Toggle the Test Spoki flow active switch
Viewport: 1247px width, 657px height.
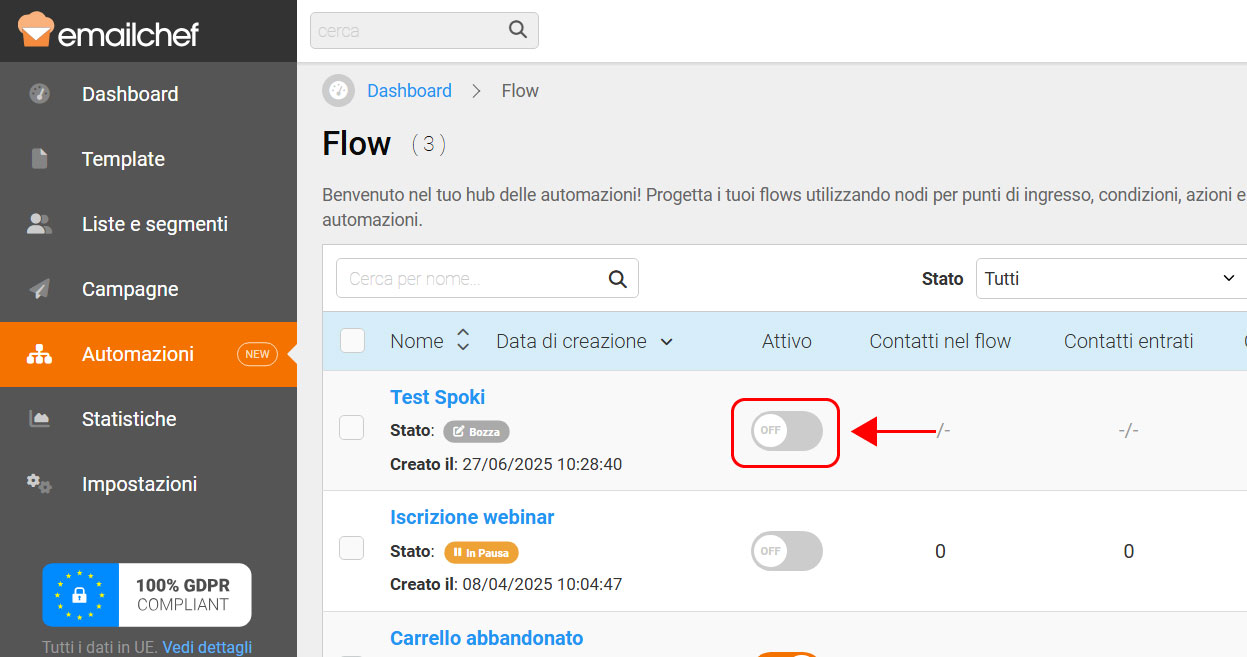tap(787, 430)
